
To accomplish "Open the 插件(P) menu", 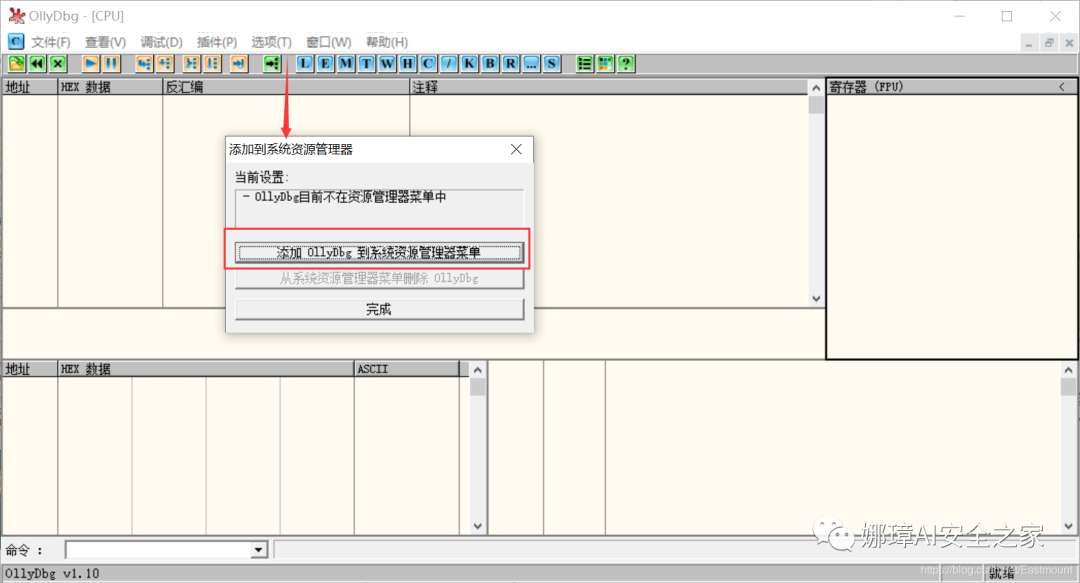I will [217, 42].
